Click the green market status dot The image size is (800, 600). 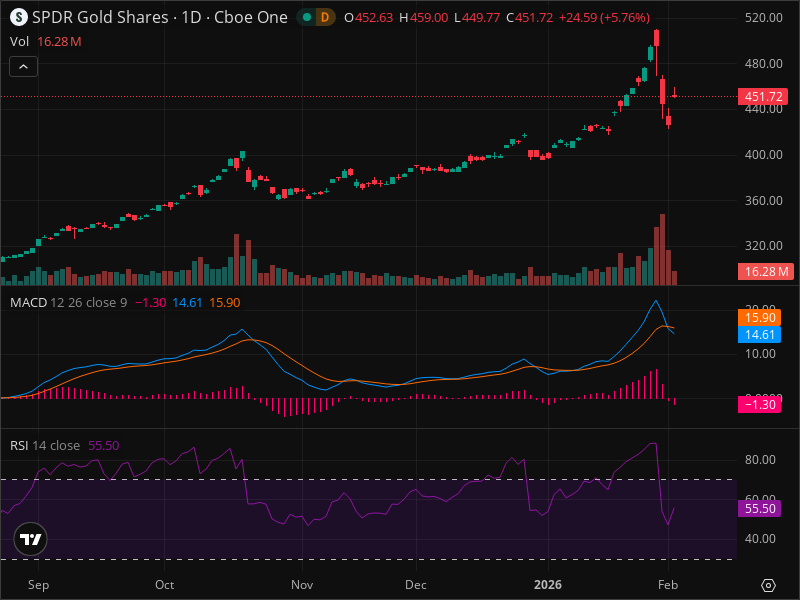(x=307, y=17)
